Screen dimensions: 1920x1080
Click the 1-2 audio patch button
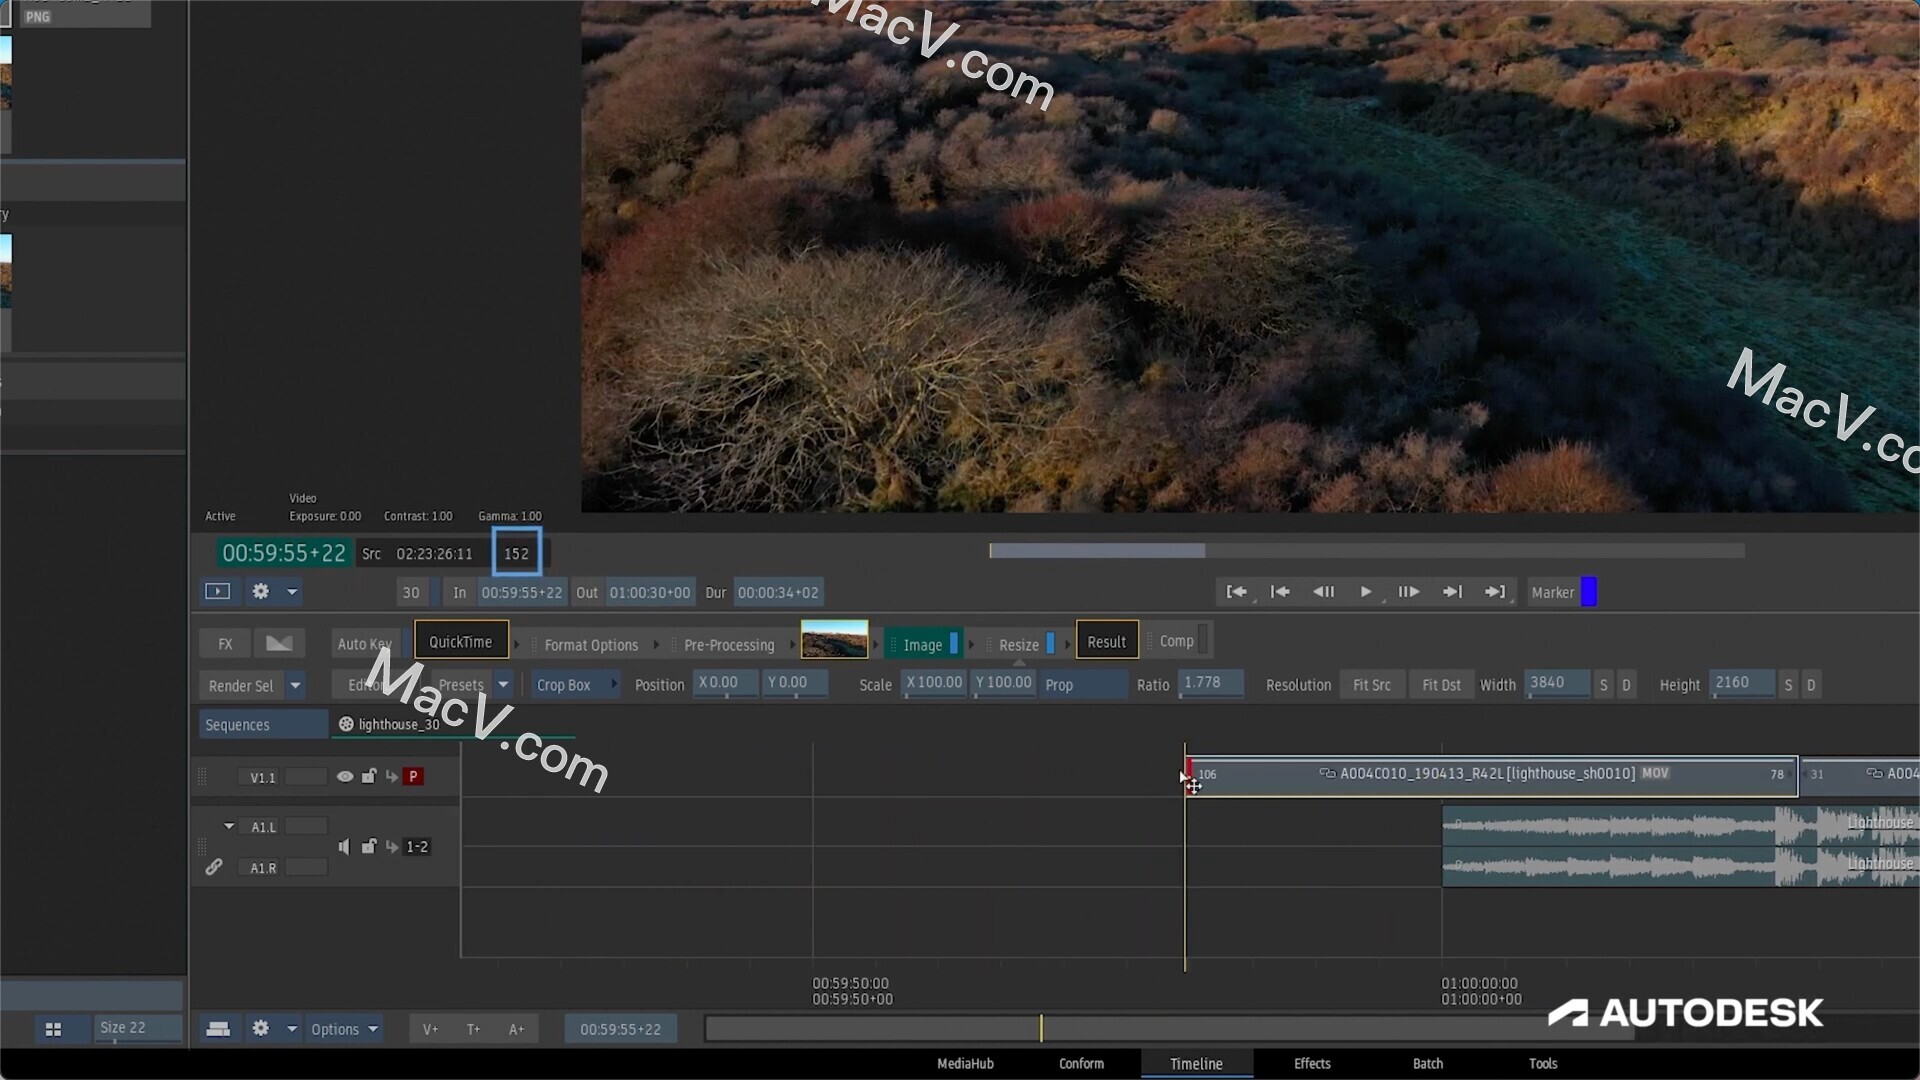[417, 847]
